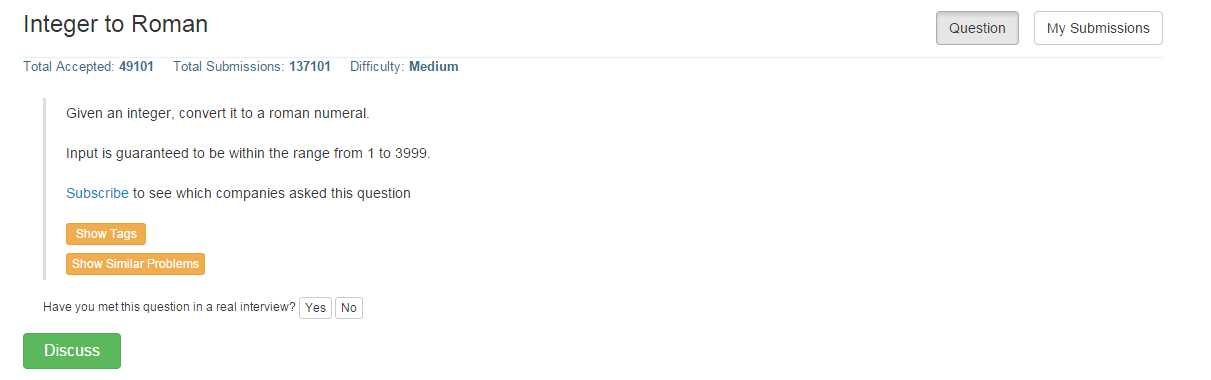The image size is (1211, 380).
Task: Follow the Subscribe link
Action: coord(97,193)
